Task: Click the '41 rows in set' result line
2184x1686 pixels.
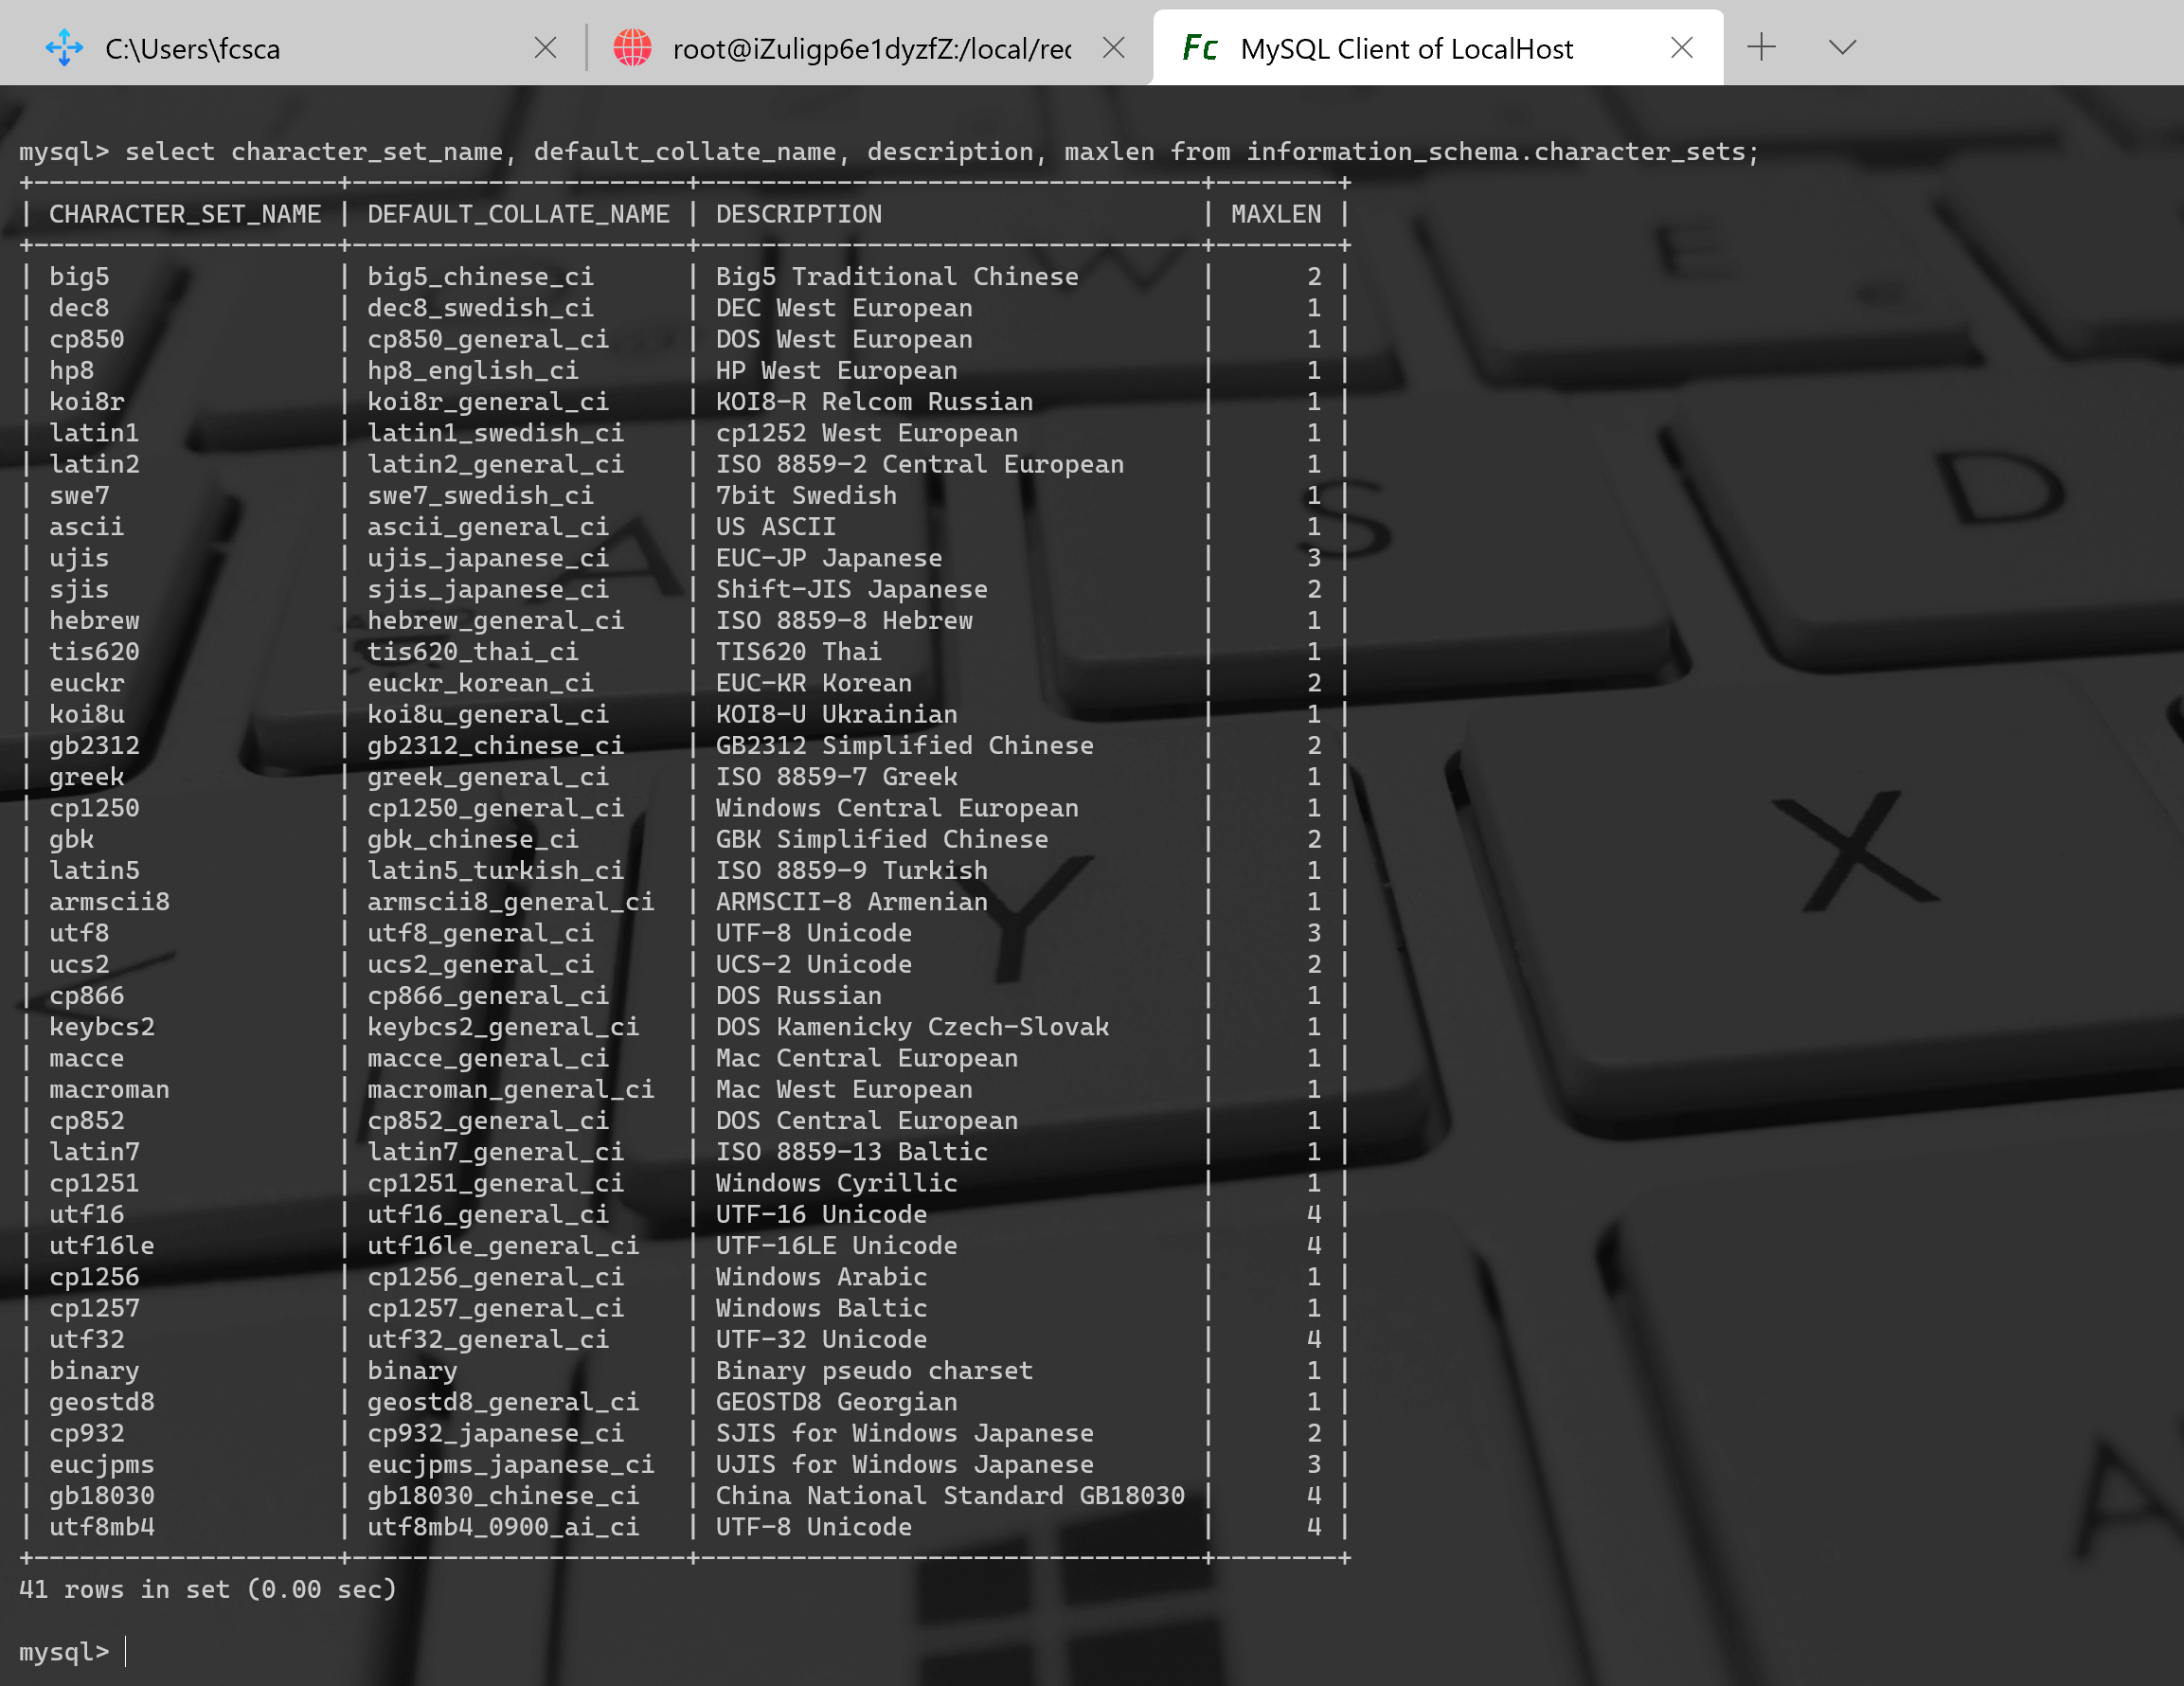Action: point(208,1589)
